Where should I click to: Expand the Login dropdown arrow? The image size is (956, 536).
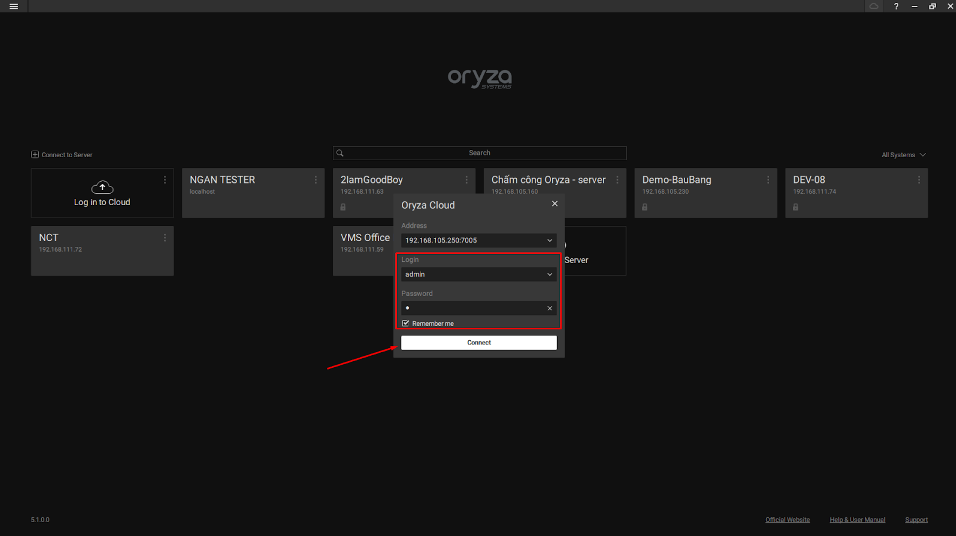(549, 274)
